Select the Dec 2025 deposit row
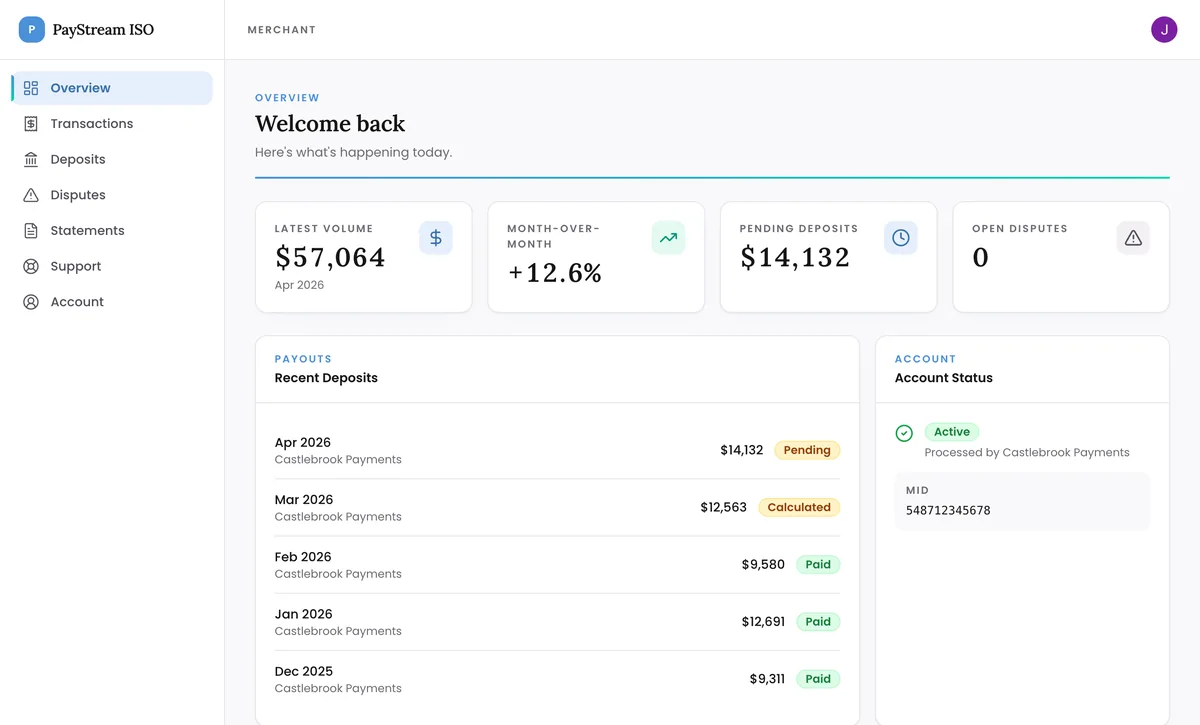Screen dimensions: 1200x725 pos(557,679)
